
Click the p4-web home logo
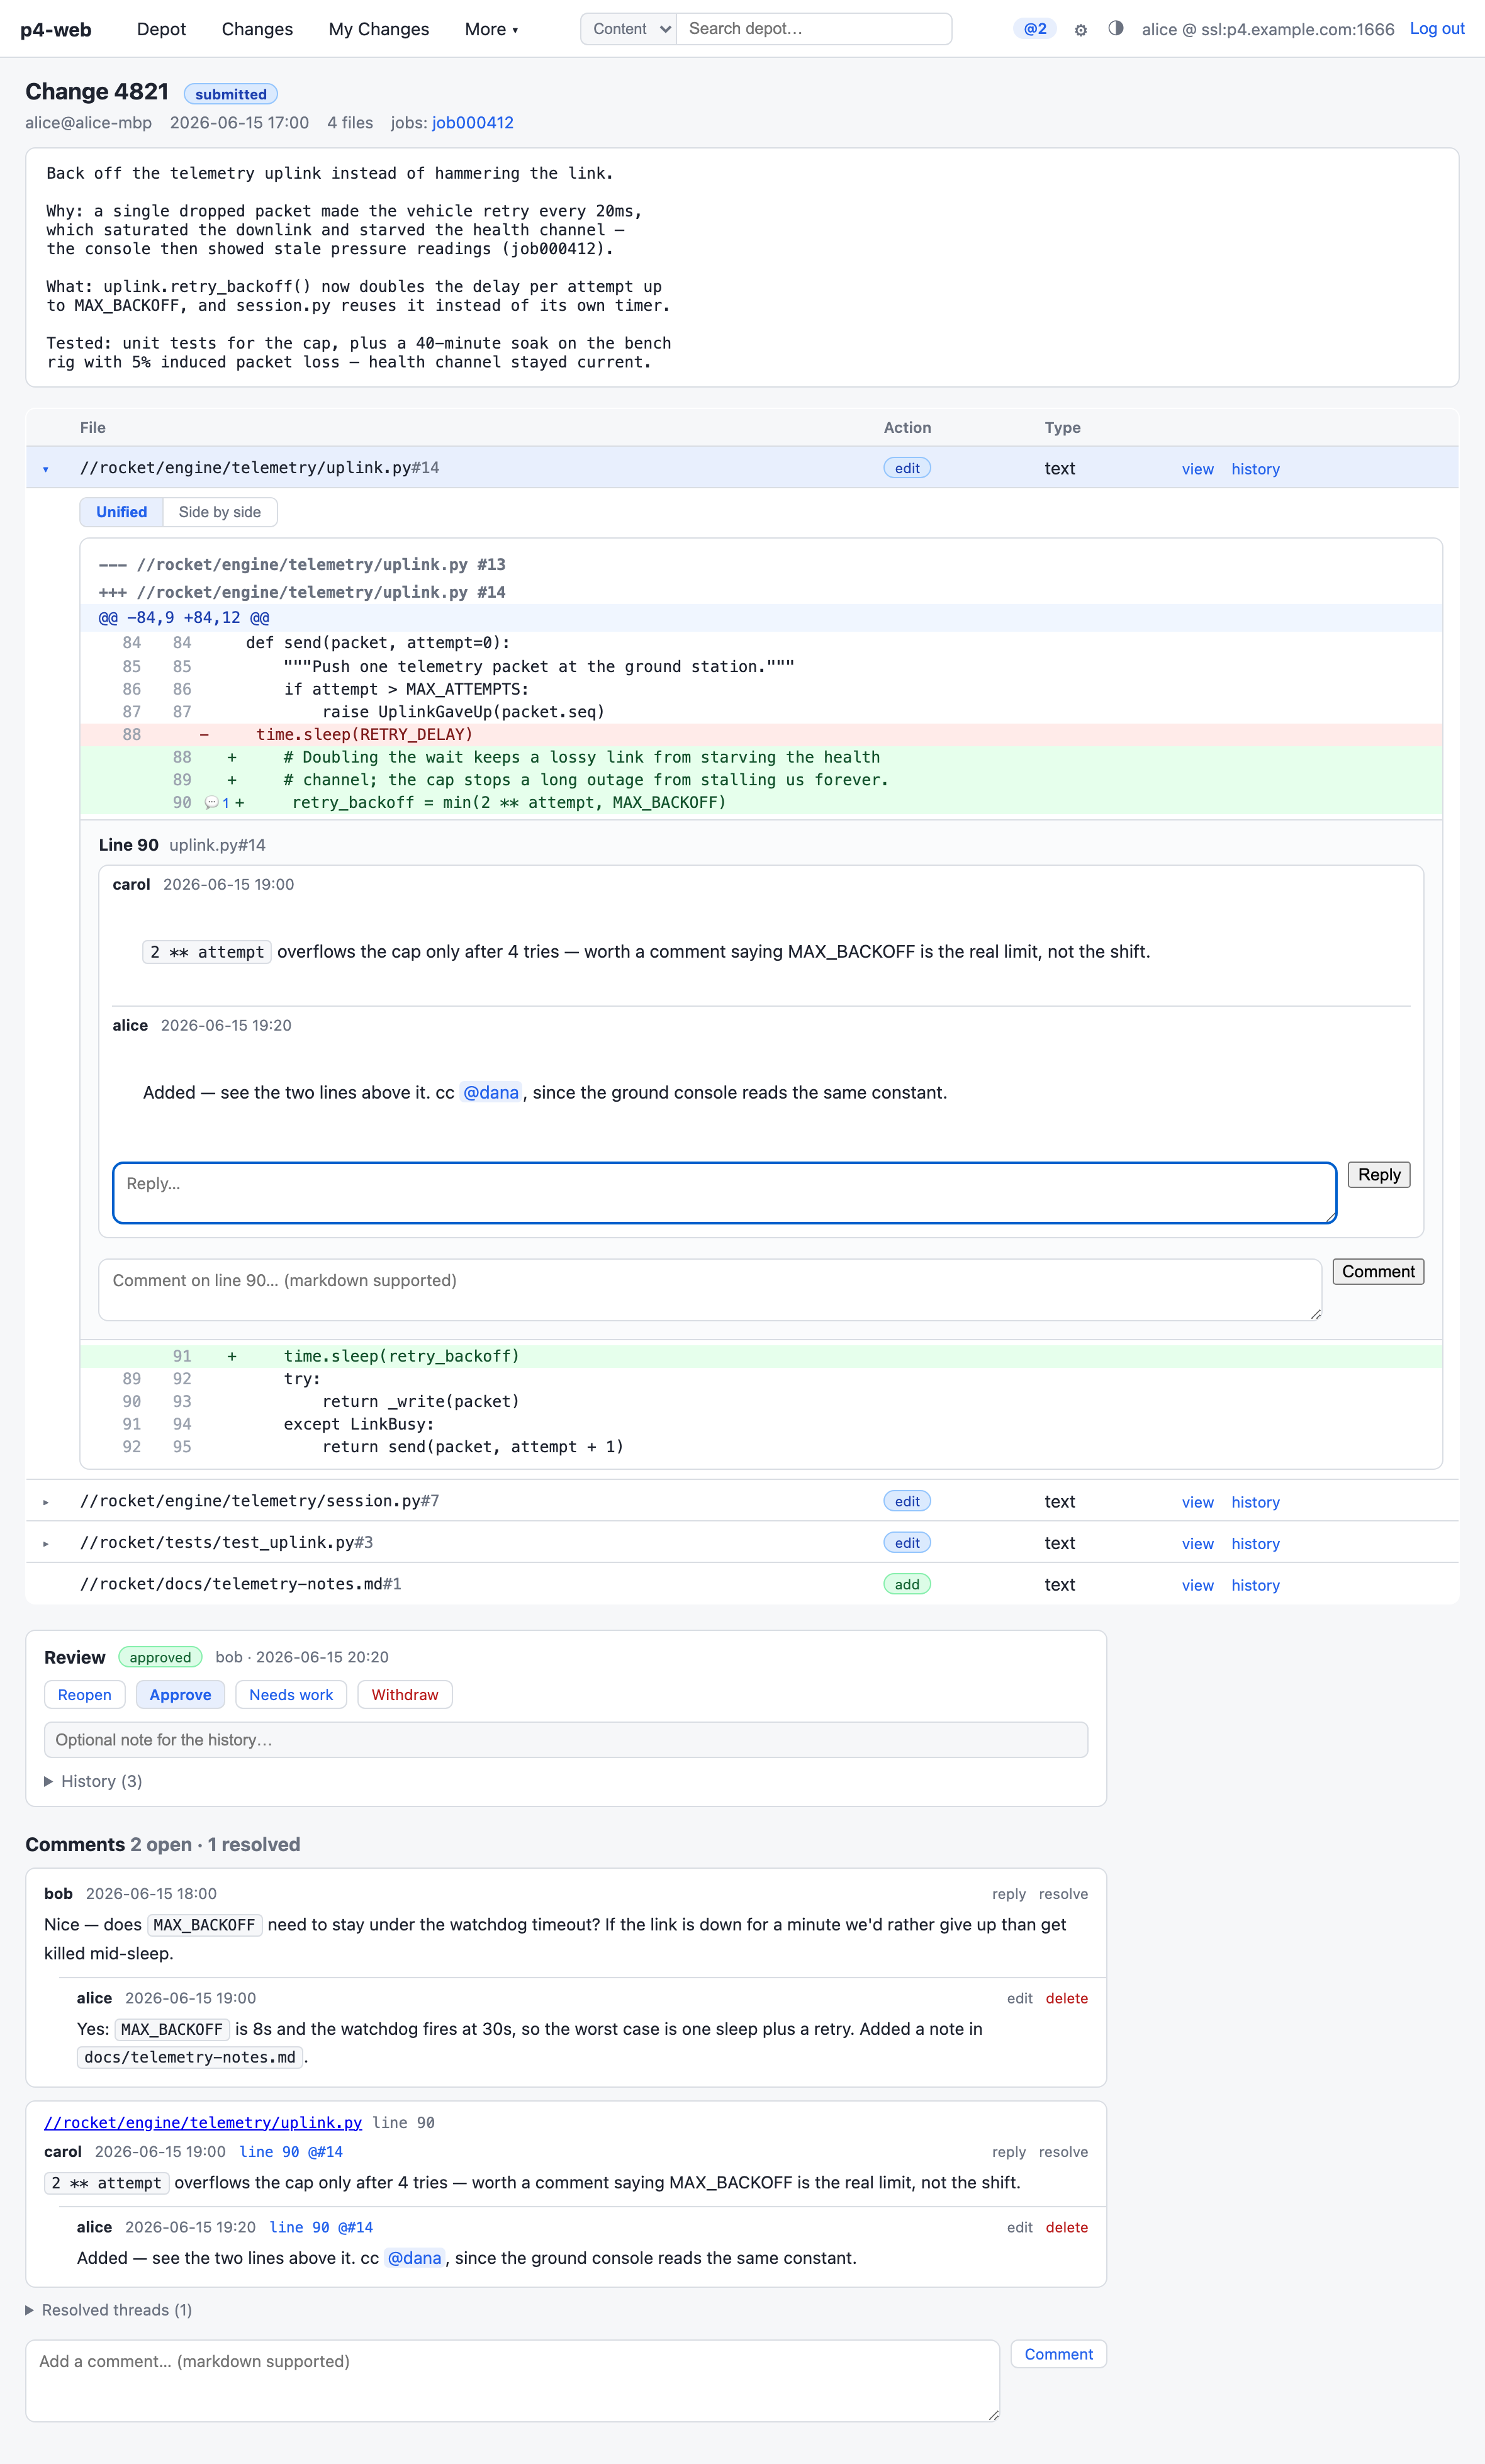point(56,30)
